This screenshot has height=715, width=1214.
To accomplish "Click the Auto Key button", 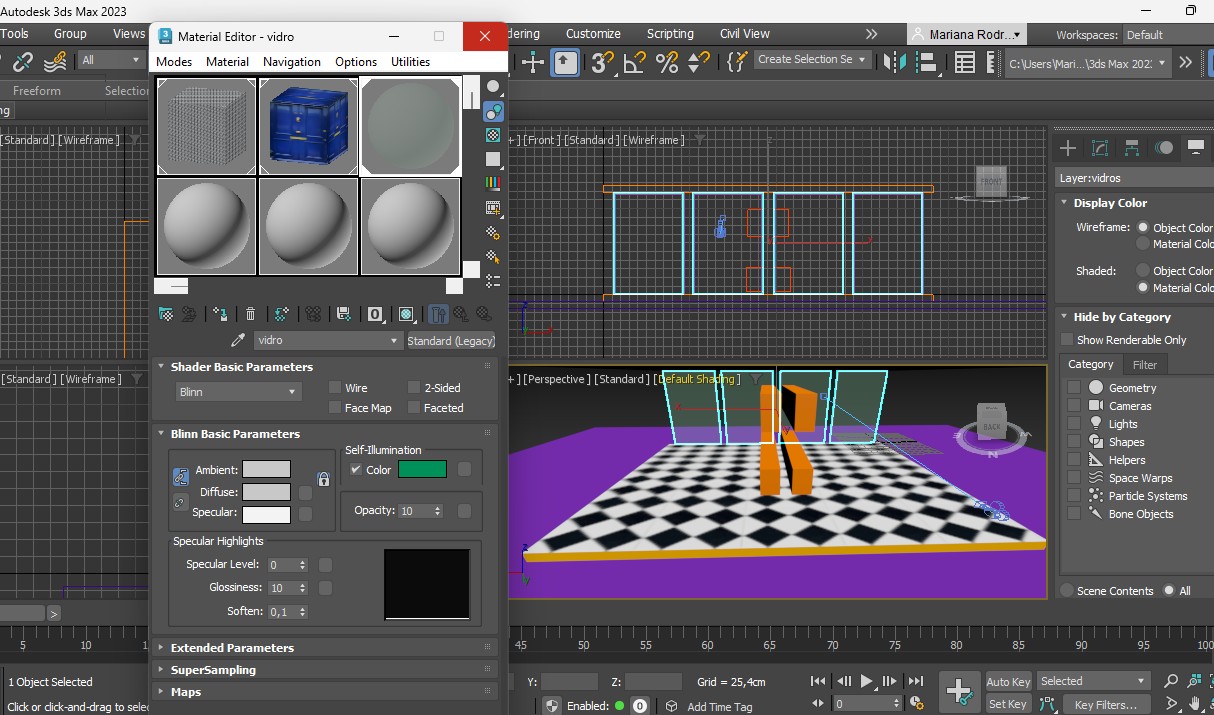I will point(1007,682).
